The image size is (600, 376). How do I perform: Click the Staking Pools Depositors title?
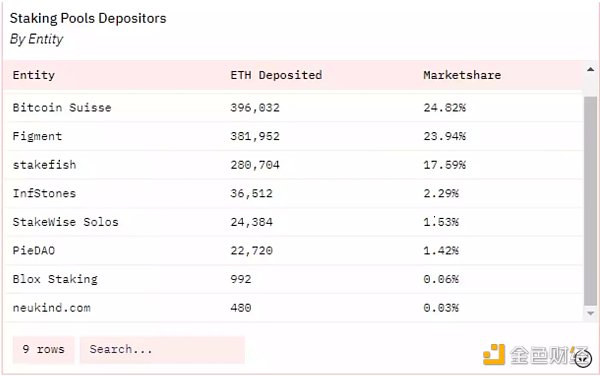coord(88,18)
